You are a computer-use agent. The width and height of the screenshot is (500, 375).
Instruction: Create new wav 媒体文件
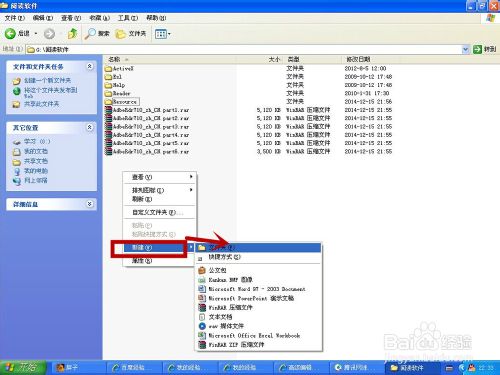[258, 326]
